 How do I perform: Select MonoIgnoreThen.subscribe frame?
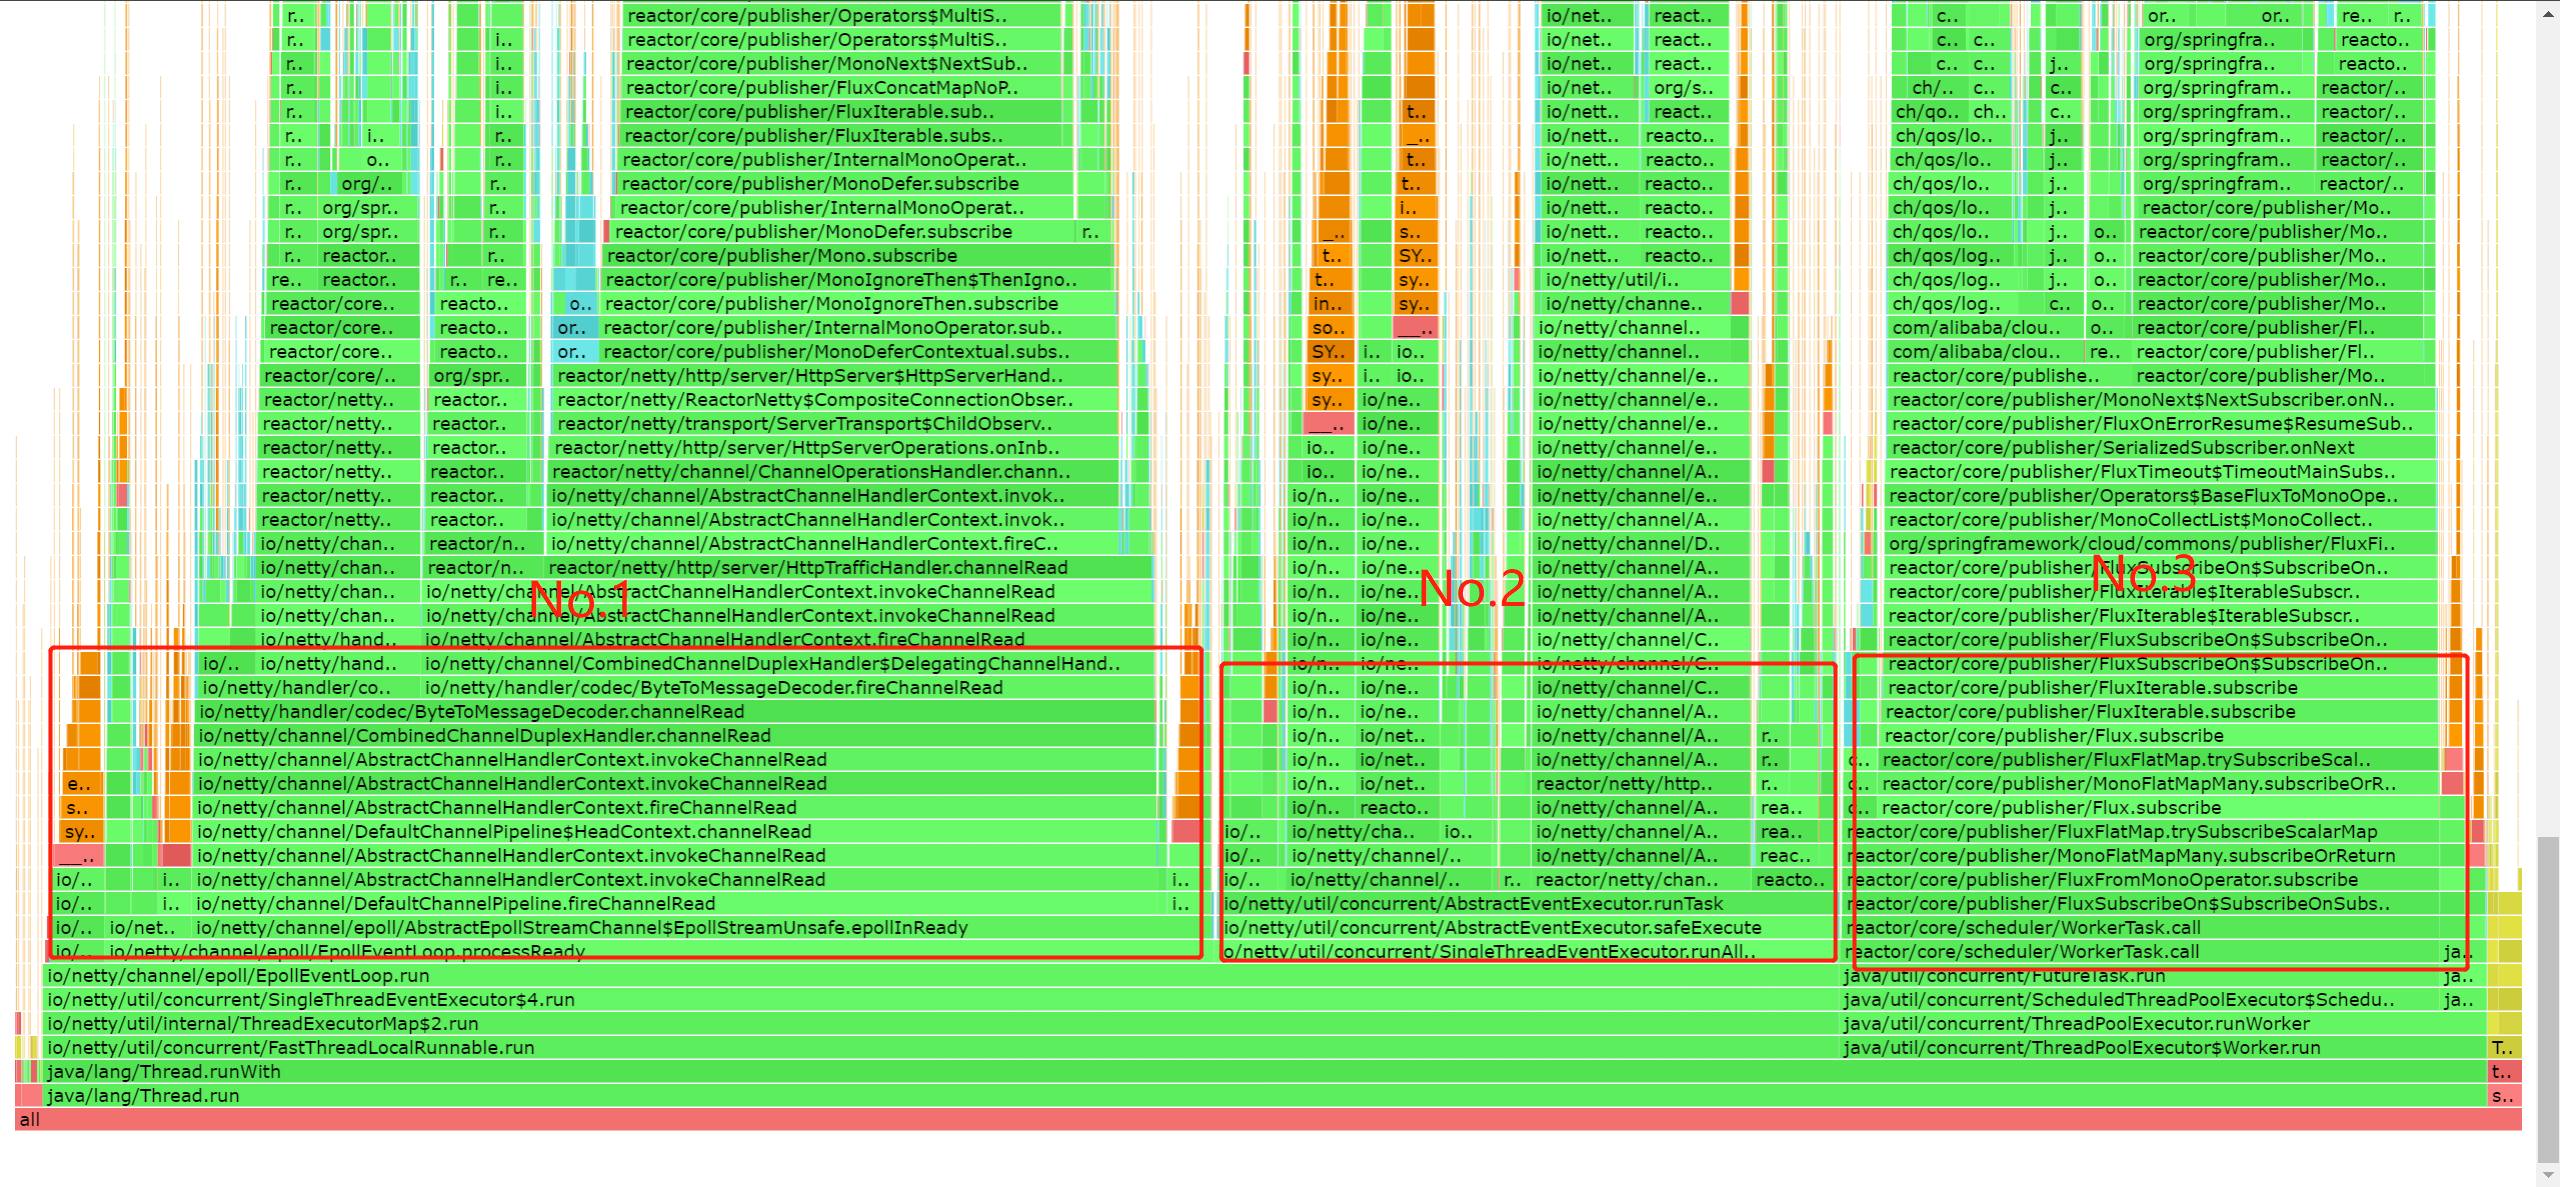pyautogui.click(x=858, y=303)
